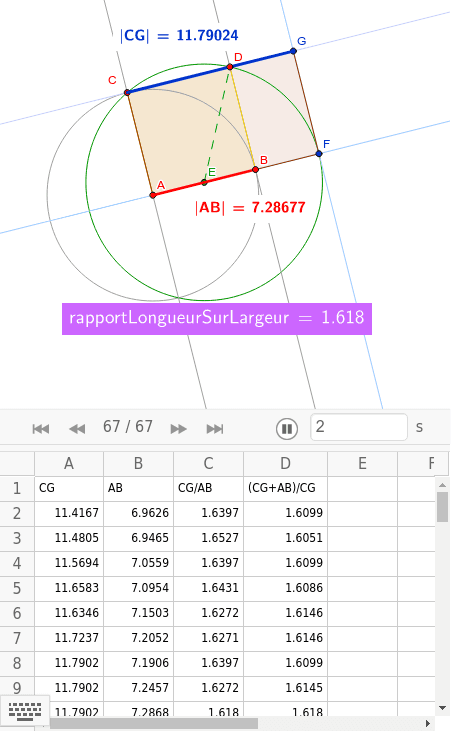Click cell with value 1.6431
Viewport: 452px width, 733px height.
tap(208, 588)
